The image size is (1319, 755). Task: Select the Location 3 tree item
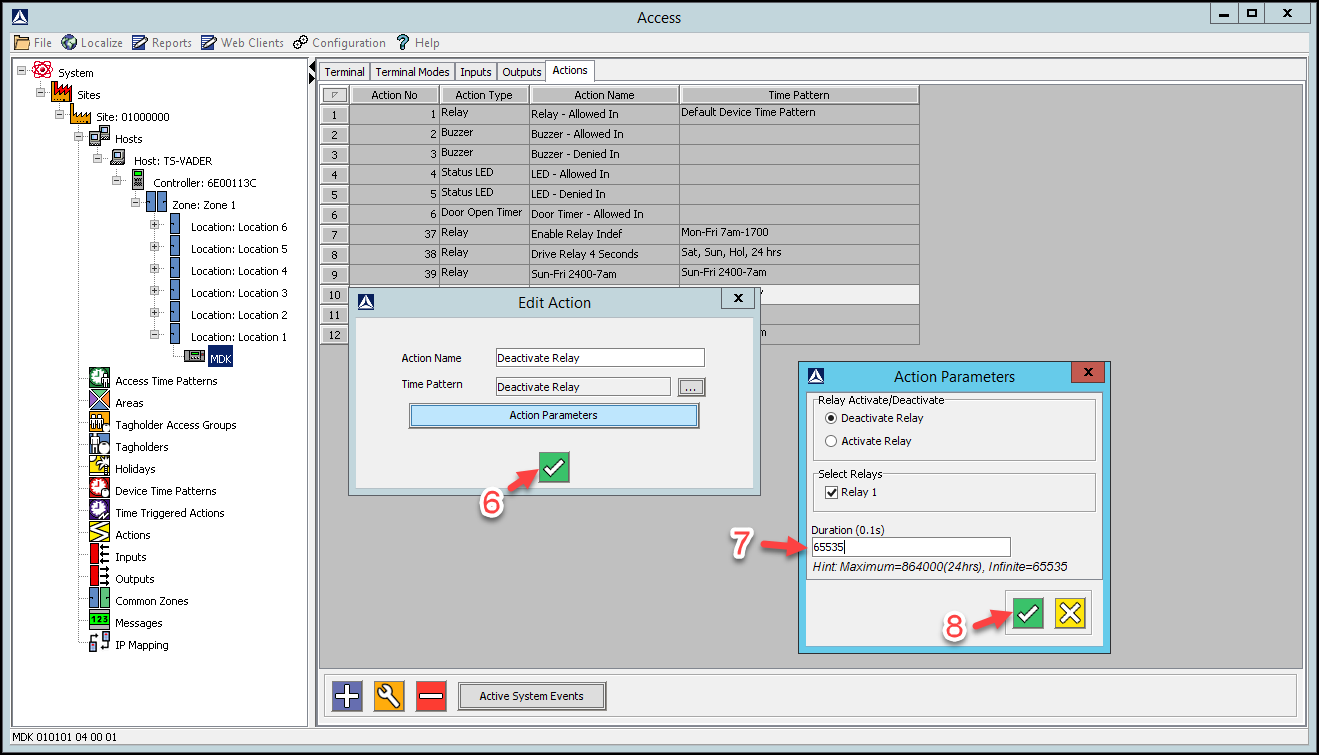point(239,293)
